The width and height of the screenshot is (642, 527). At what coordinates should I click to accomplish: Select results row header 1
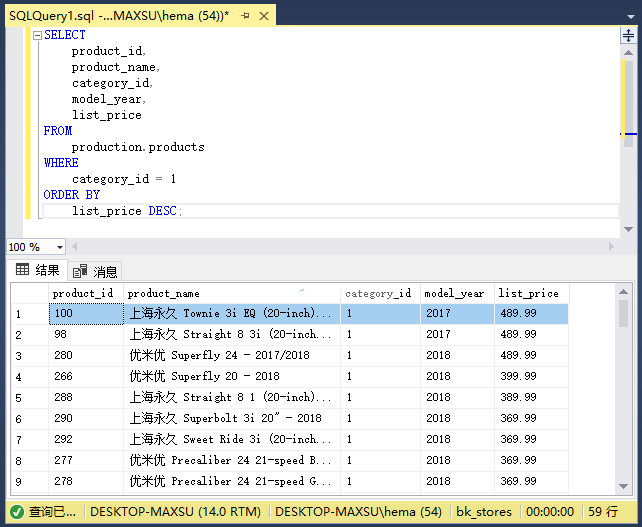coord(29,314)
